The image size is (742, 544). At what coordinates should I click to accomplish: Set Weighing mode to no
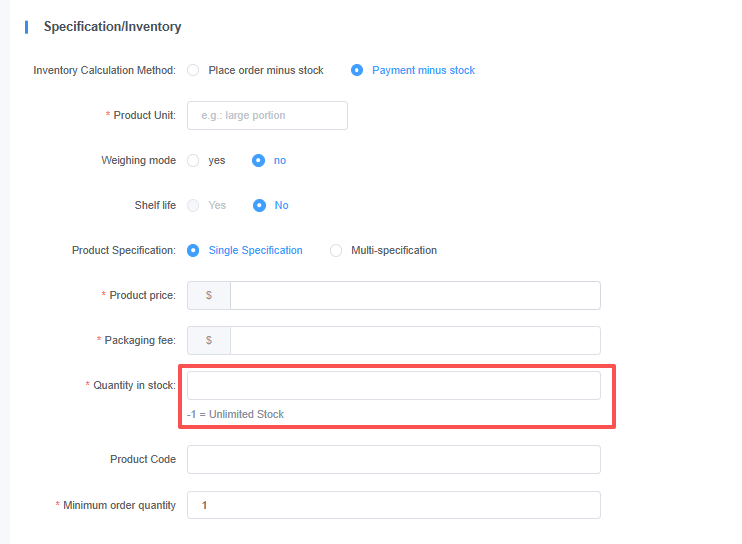click(x=259, y=161)
